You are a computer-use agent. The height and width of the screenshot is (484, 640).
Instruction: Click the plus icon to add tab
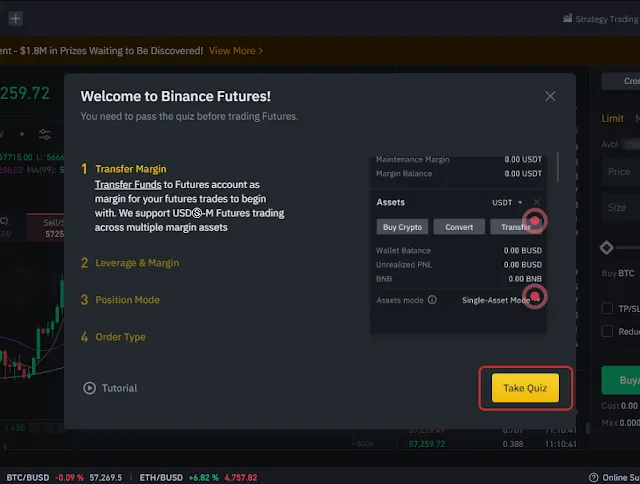point(15,18)
